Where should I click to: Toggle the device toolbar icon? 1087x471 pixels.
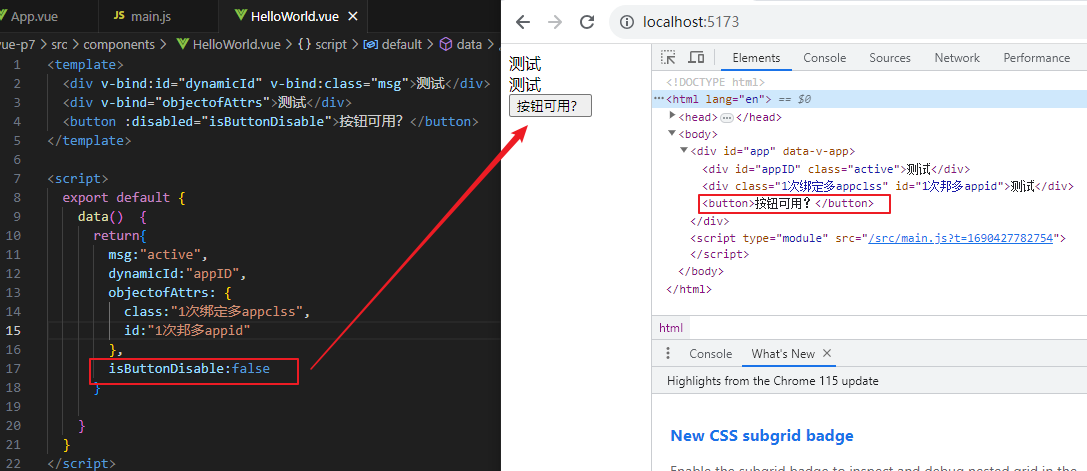[696, 58]
